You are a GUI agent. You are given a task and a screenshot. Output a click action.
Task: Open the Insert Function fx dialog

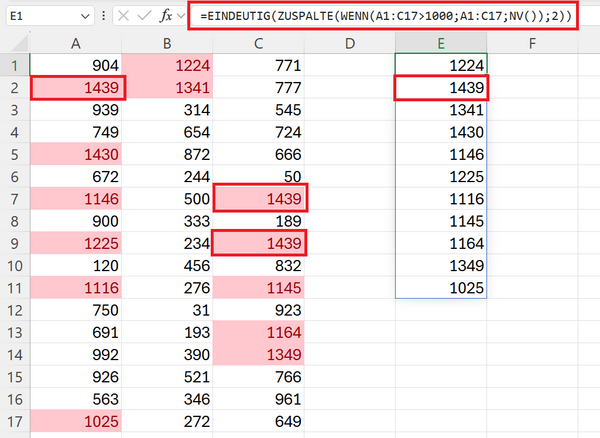pos(171,16)
